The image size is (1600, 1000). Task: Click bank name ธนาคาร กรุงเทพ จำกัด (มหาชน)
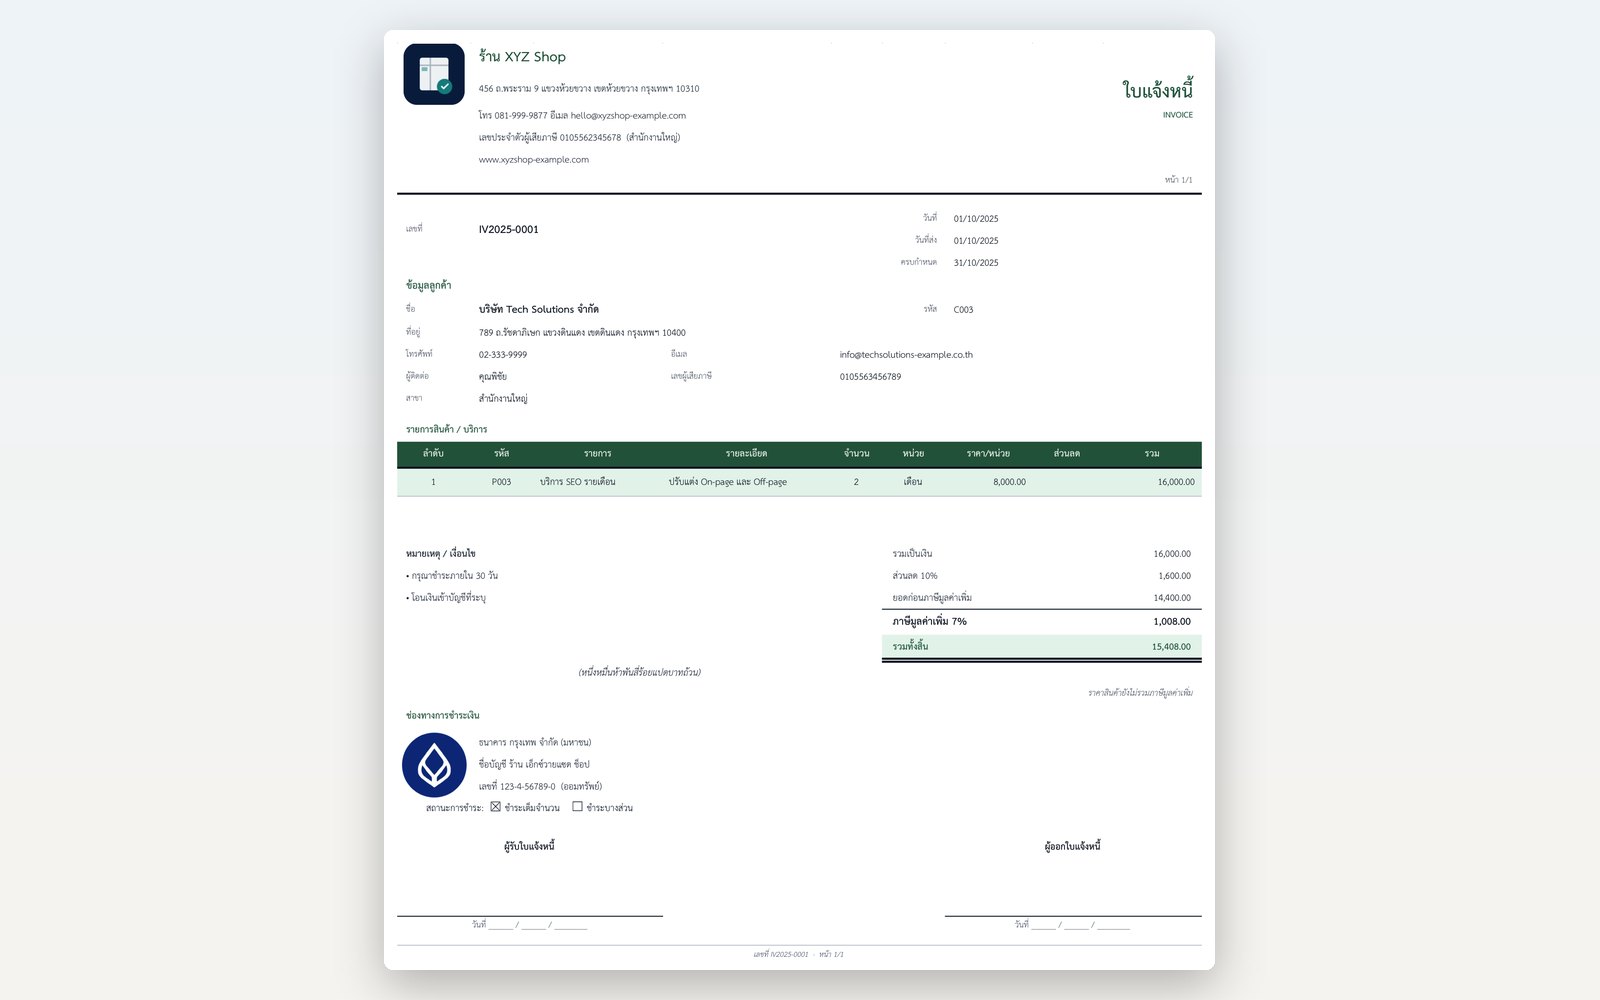click(x=535, y=743)
